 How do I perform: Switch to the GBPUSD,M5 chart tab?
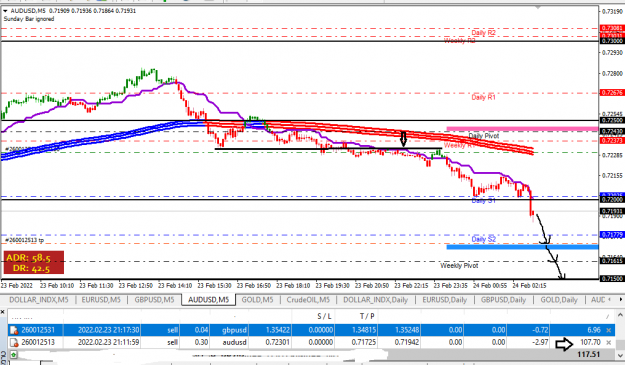coord(154,300)
